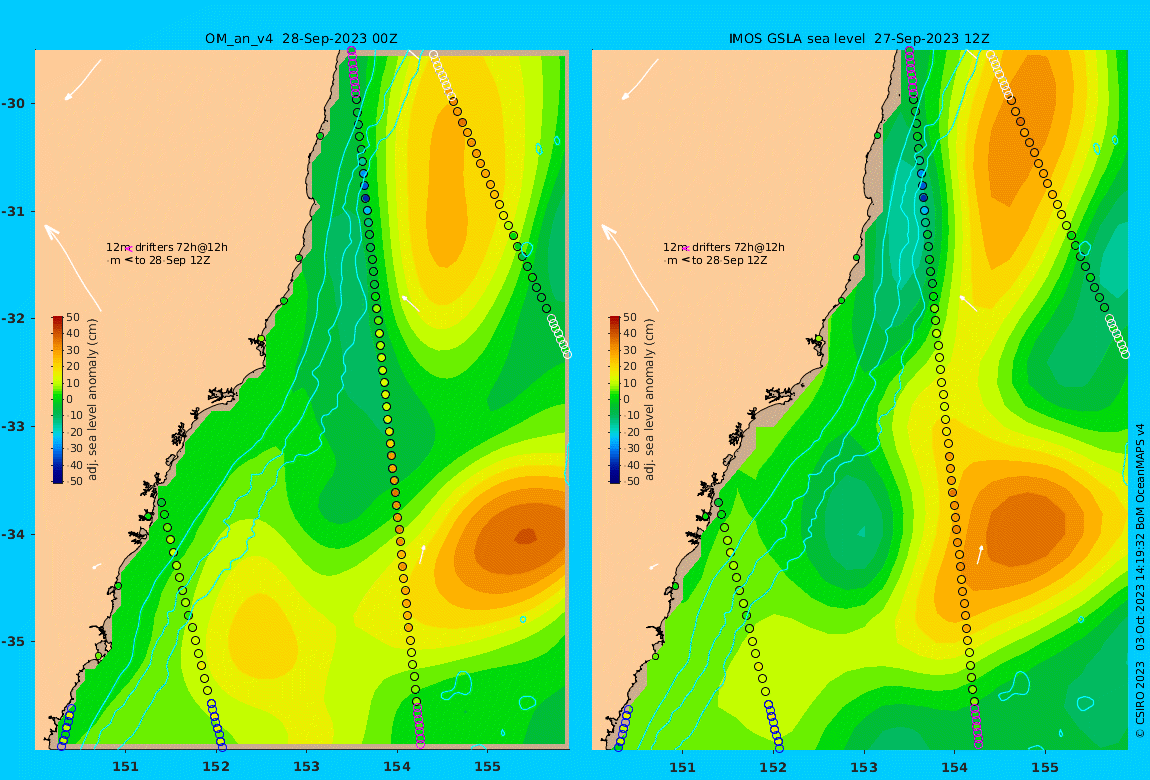Click the dark blue bottom of the right colorbar
This screenshot has width=1150, height=780.
tap(615, 479)
